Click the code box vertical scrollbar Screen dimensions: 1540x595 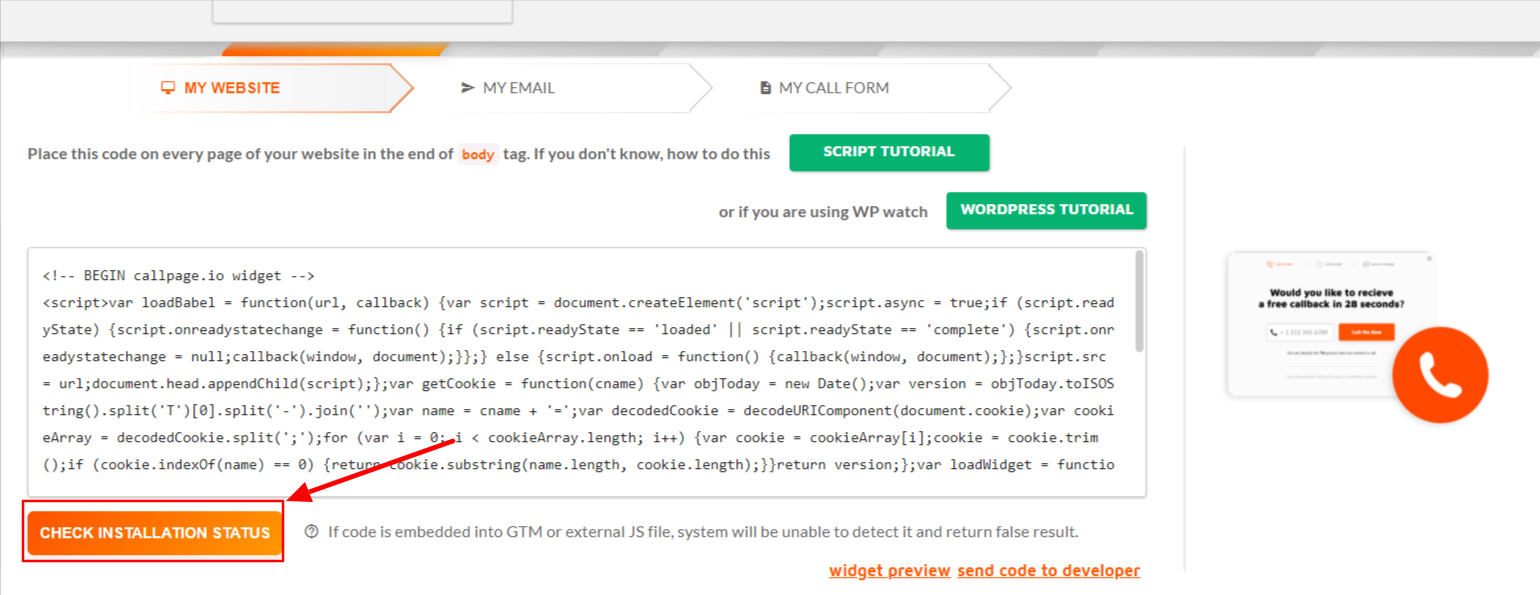[1139, 301]
